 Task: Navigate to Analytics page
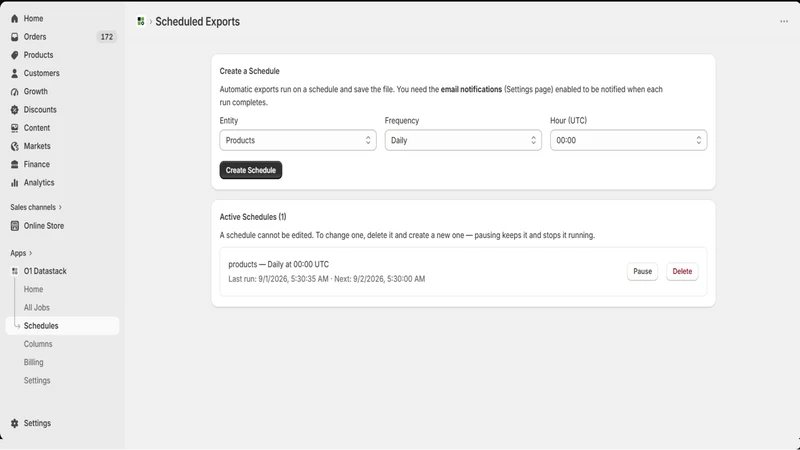pos(39,183)
